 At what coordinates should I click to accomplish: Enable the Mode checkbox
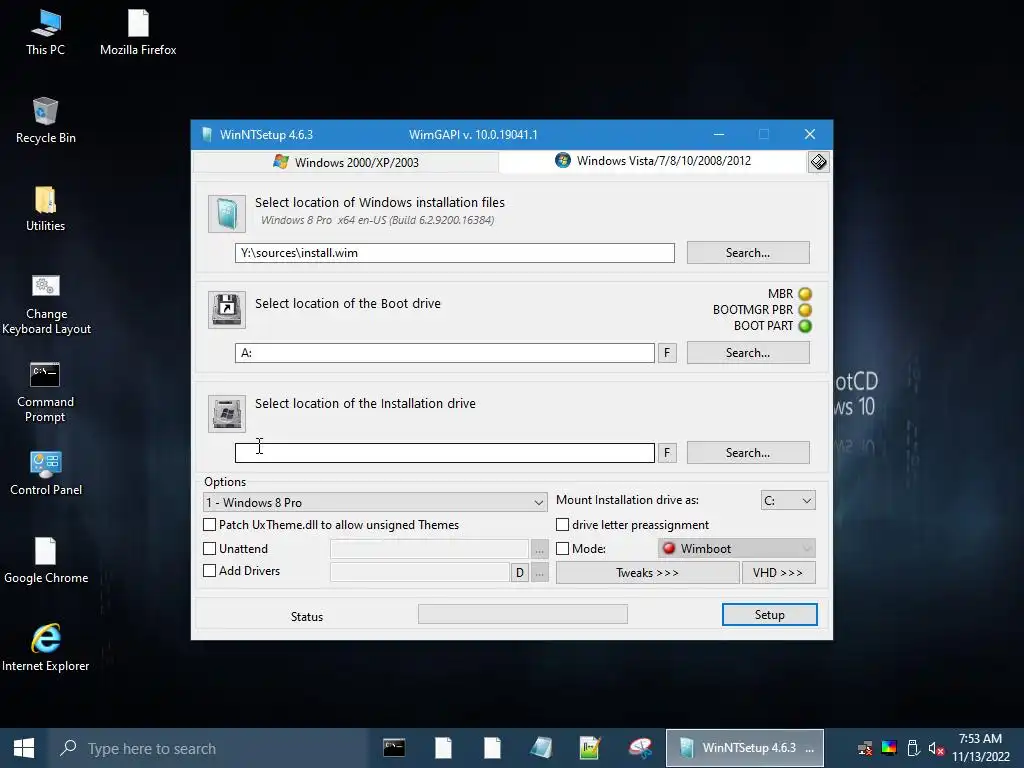click(x=562, y=549)
